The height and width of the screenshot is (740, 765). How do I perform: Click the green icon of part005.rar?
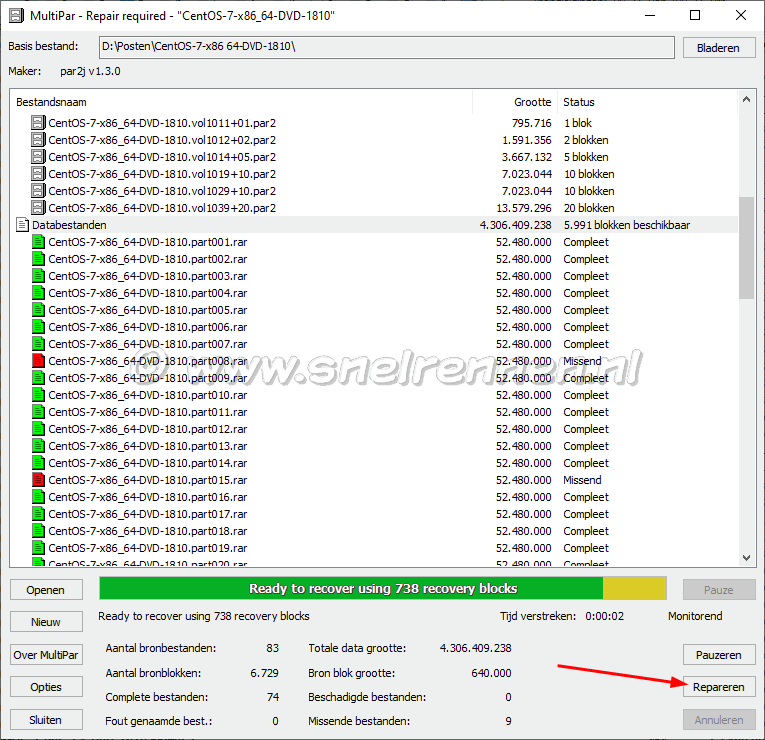[x=39, y=310]
